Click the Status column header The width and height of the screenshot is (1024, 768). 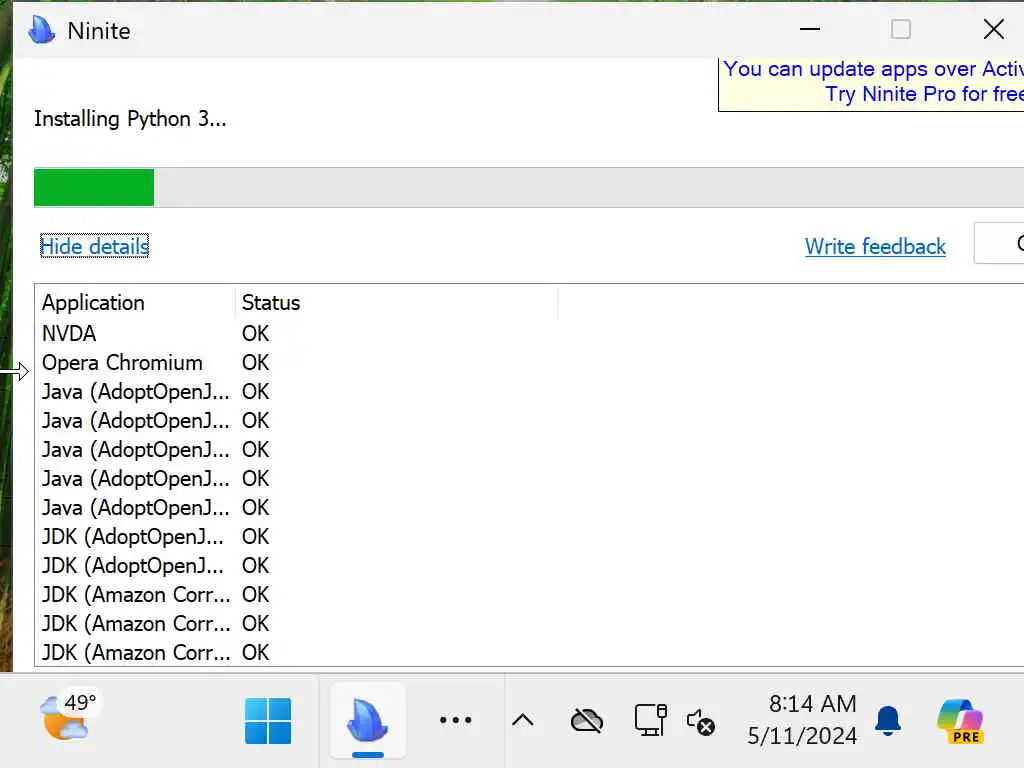(x=396, y=302)
